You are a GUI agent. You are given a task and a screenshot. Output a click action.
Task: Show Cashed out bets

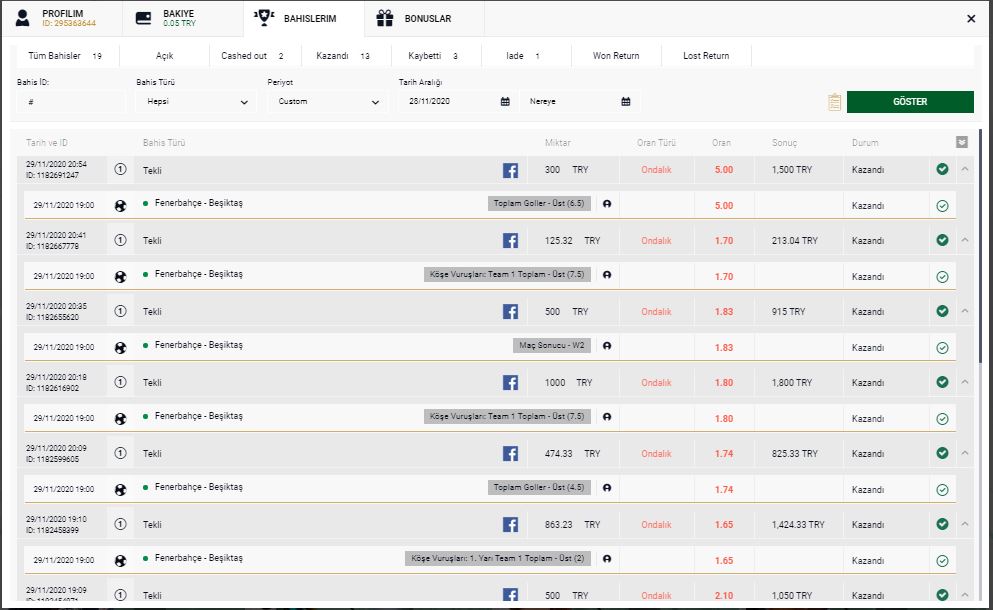pyautogui.click(x=255, y=56)
